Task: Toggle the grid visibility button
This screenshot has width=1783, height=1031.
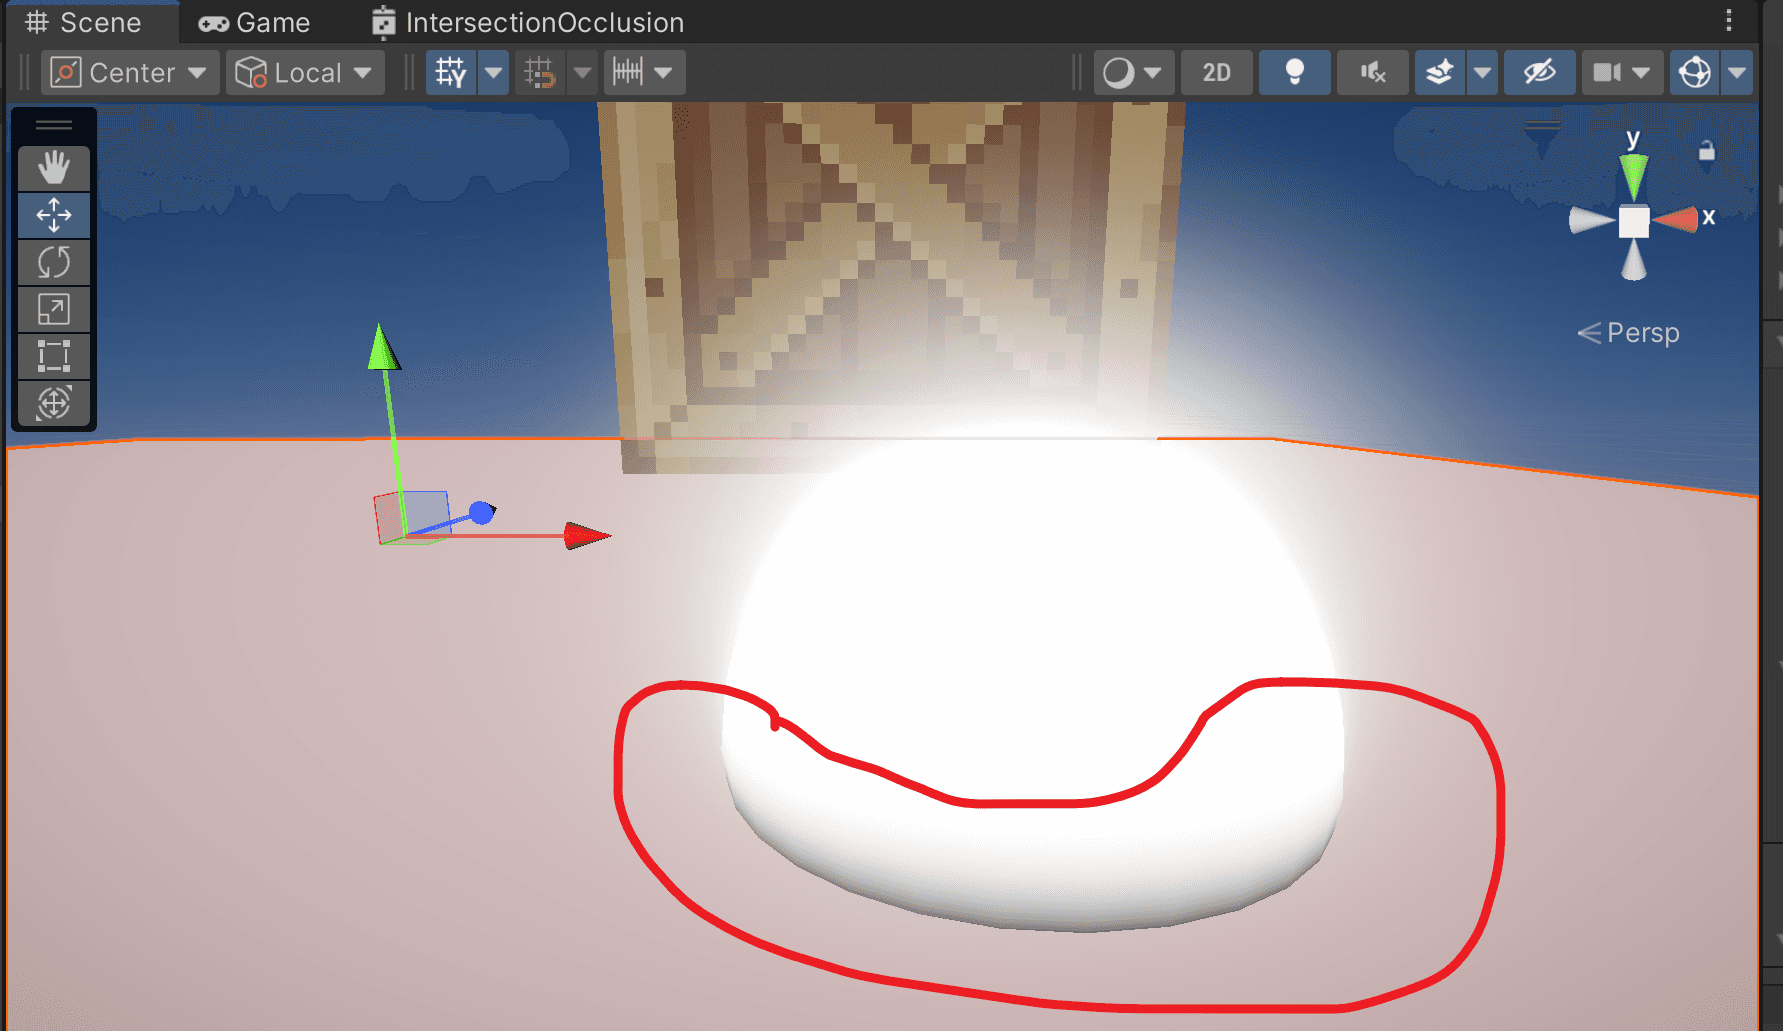Action: click(451, 73)
